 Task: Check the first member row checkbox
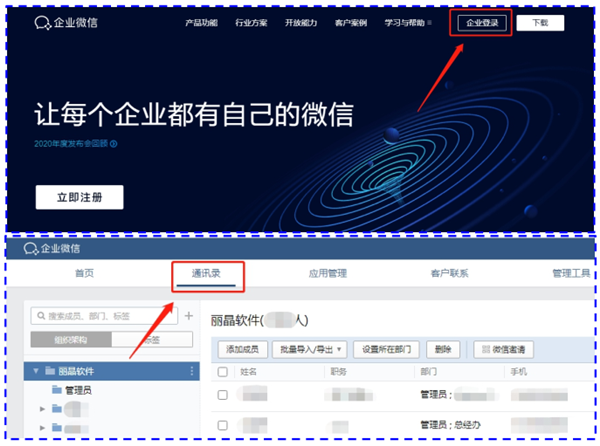coord(222,395)
